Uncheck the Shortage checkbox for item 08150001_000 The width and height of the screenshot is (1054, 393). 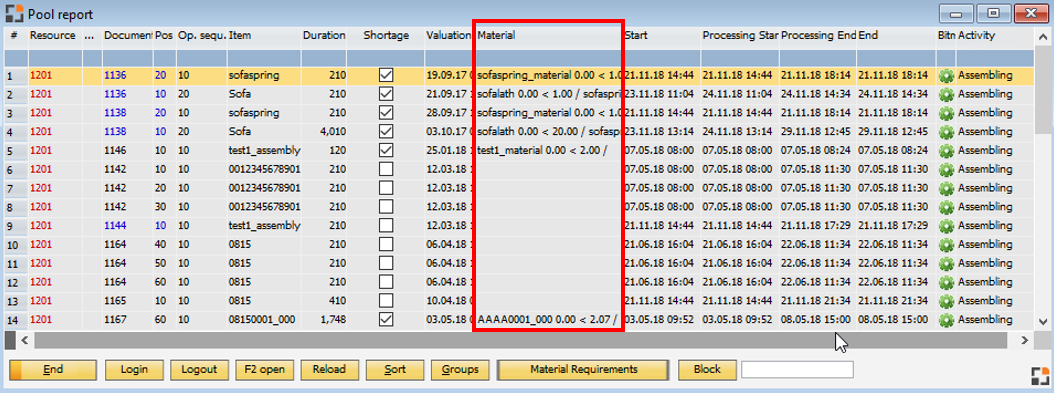pyautogui.click(x=386, y=320)
